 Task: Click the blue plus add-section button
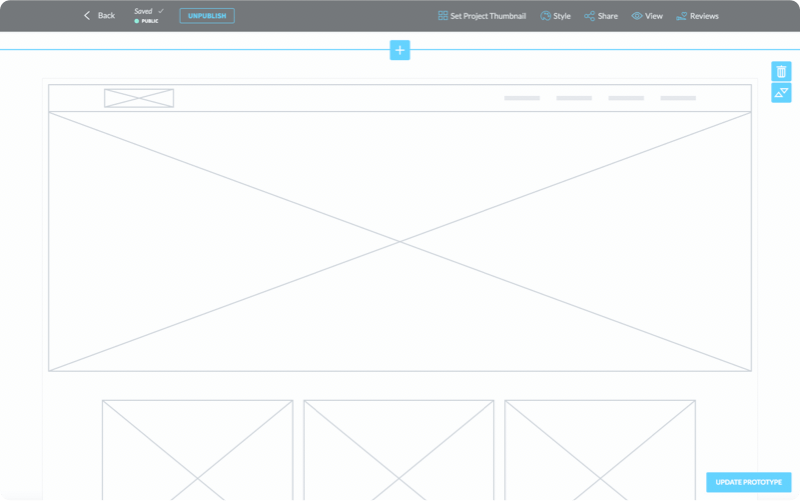coord(400,50)
